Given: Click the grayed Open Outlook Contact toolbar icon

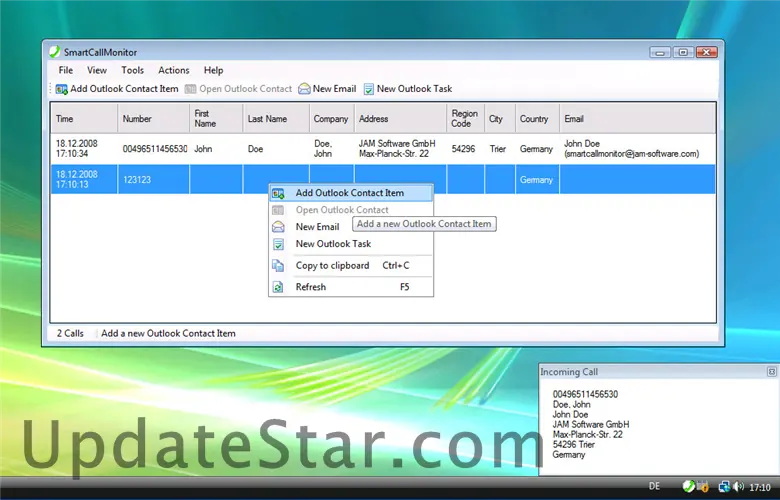Looking at the screenshot, I should tap(191, 89).
